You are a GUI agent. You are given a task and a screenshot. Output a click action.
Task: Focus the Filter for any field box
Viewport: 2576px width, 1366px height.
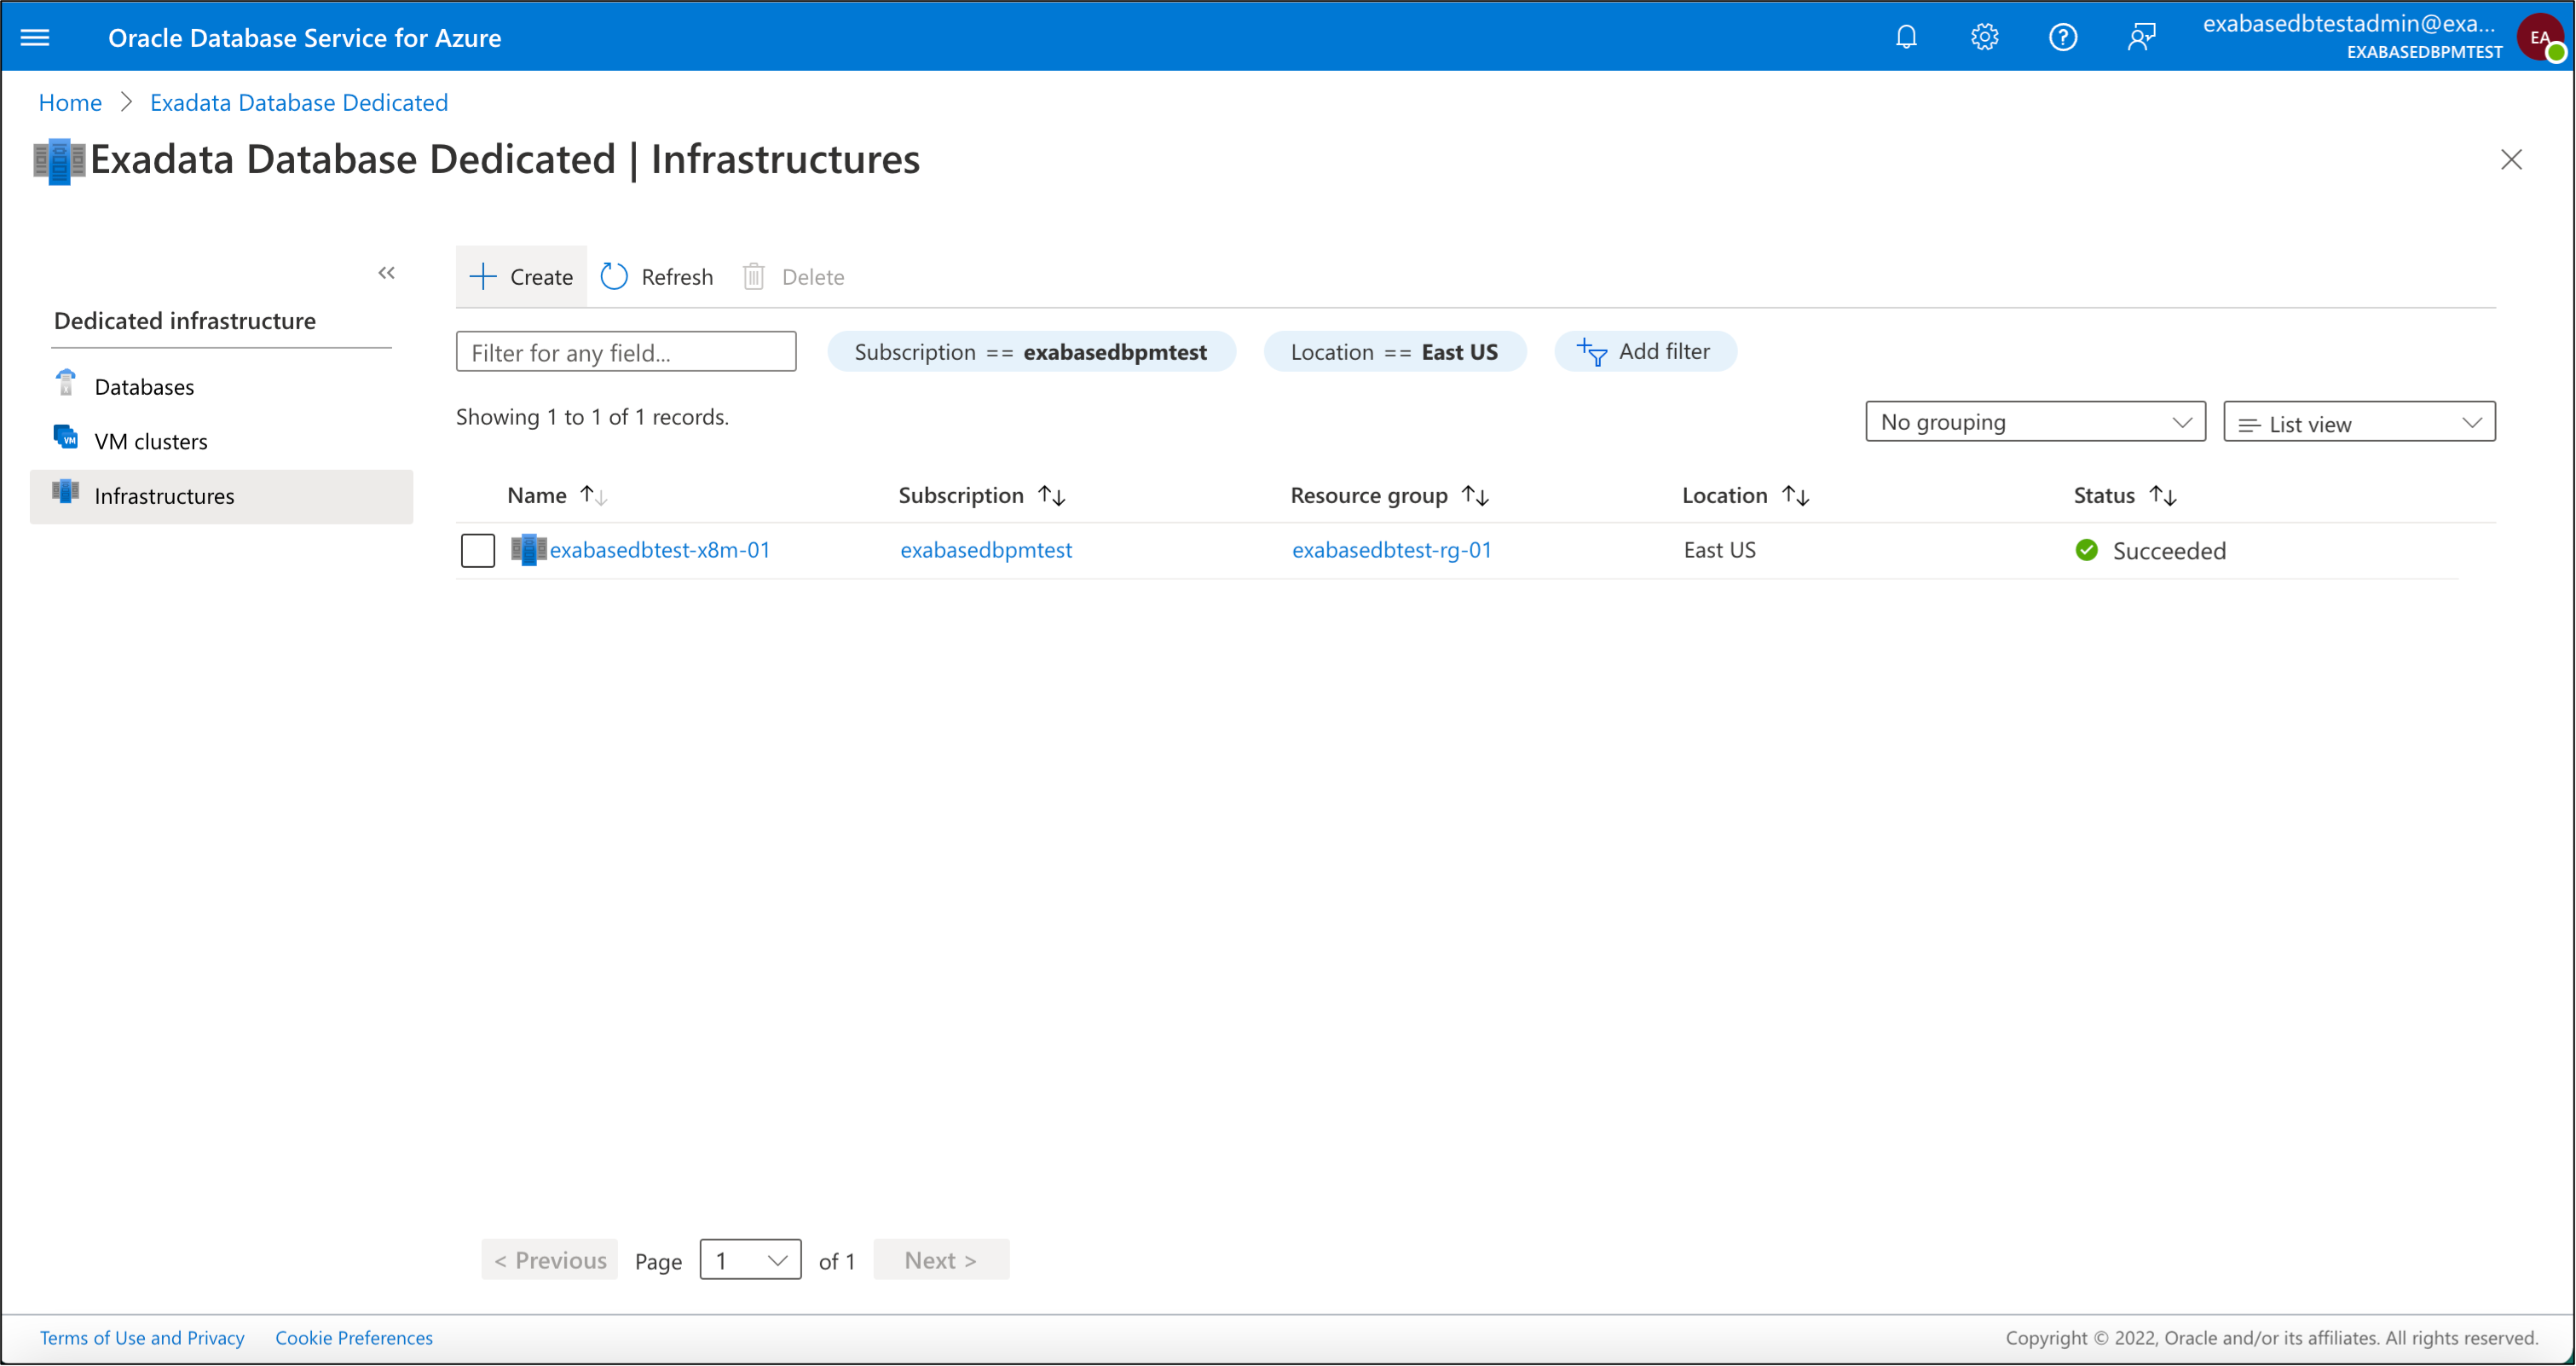(626, 352)
